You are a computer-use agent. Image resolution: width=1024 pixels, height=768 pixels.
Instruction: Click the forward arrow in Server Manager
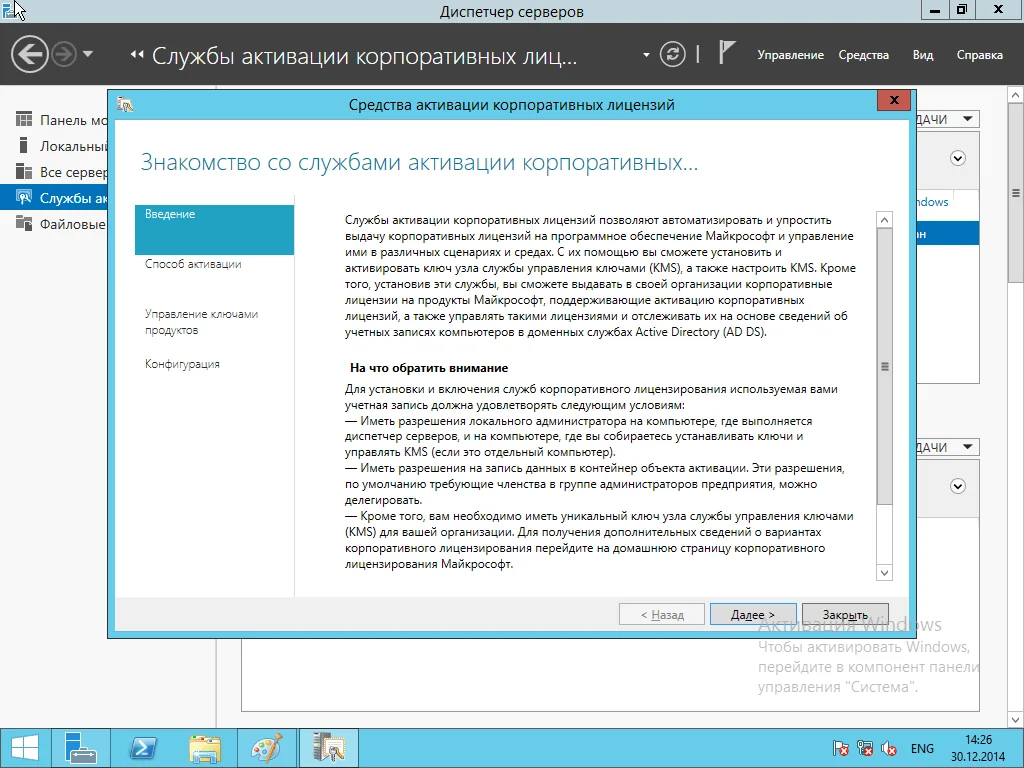coord(64,54)
